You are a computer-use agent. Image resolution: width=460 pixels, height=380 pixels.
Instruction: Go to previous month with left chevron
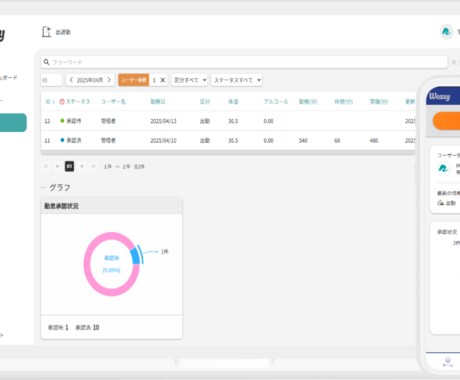tap(71, 80)
